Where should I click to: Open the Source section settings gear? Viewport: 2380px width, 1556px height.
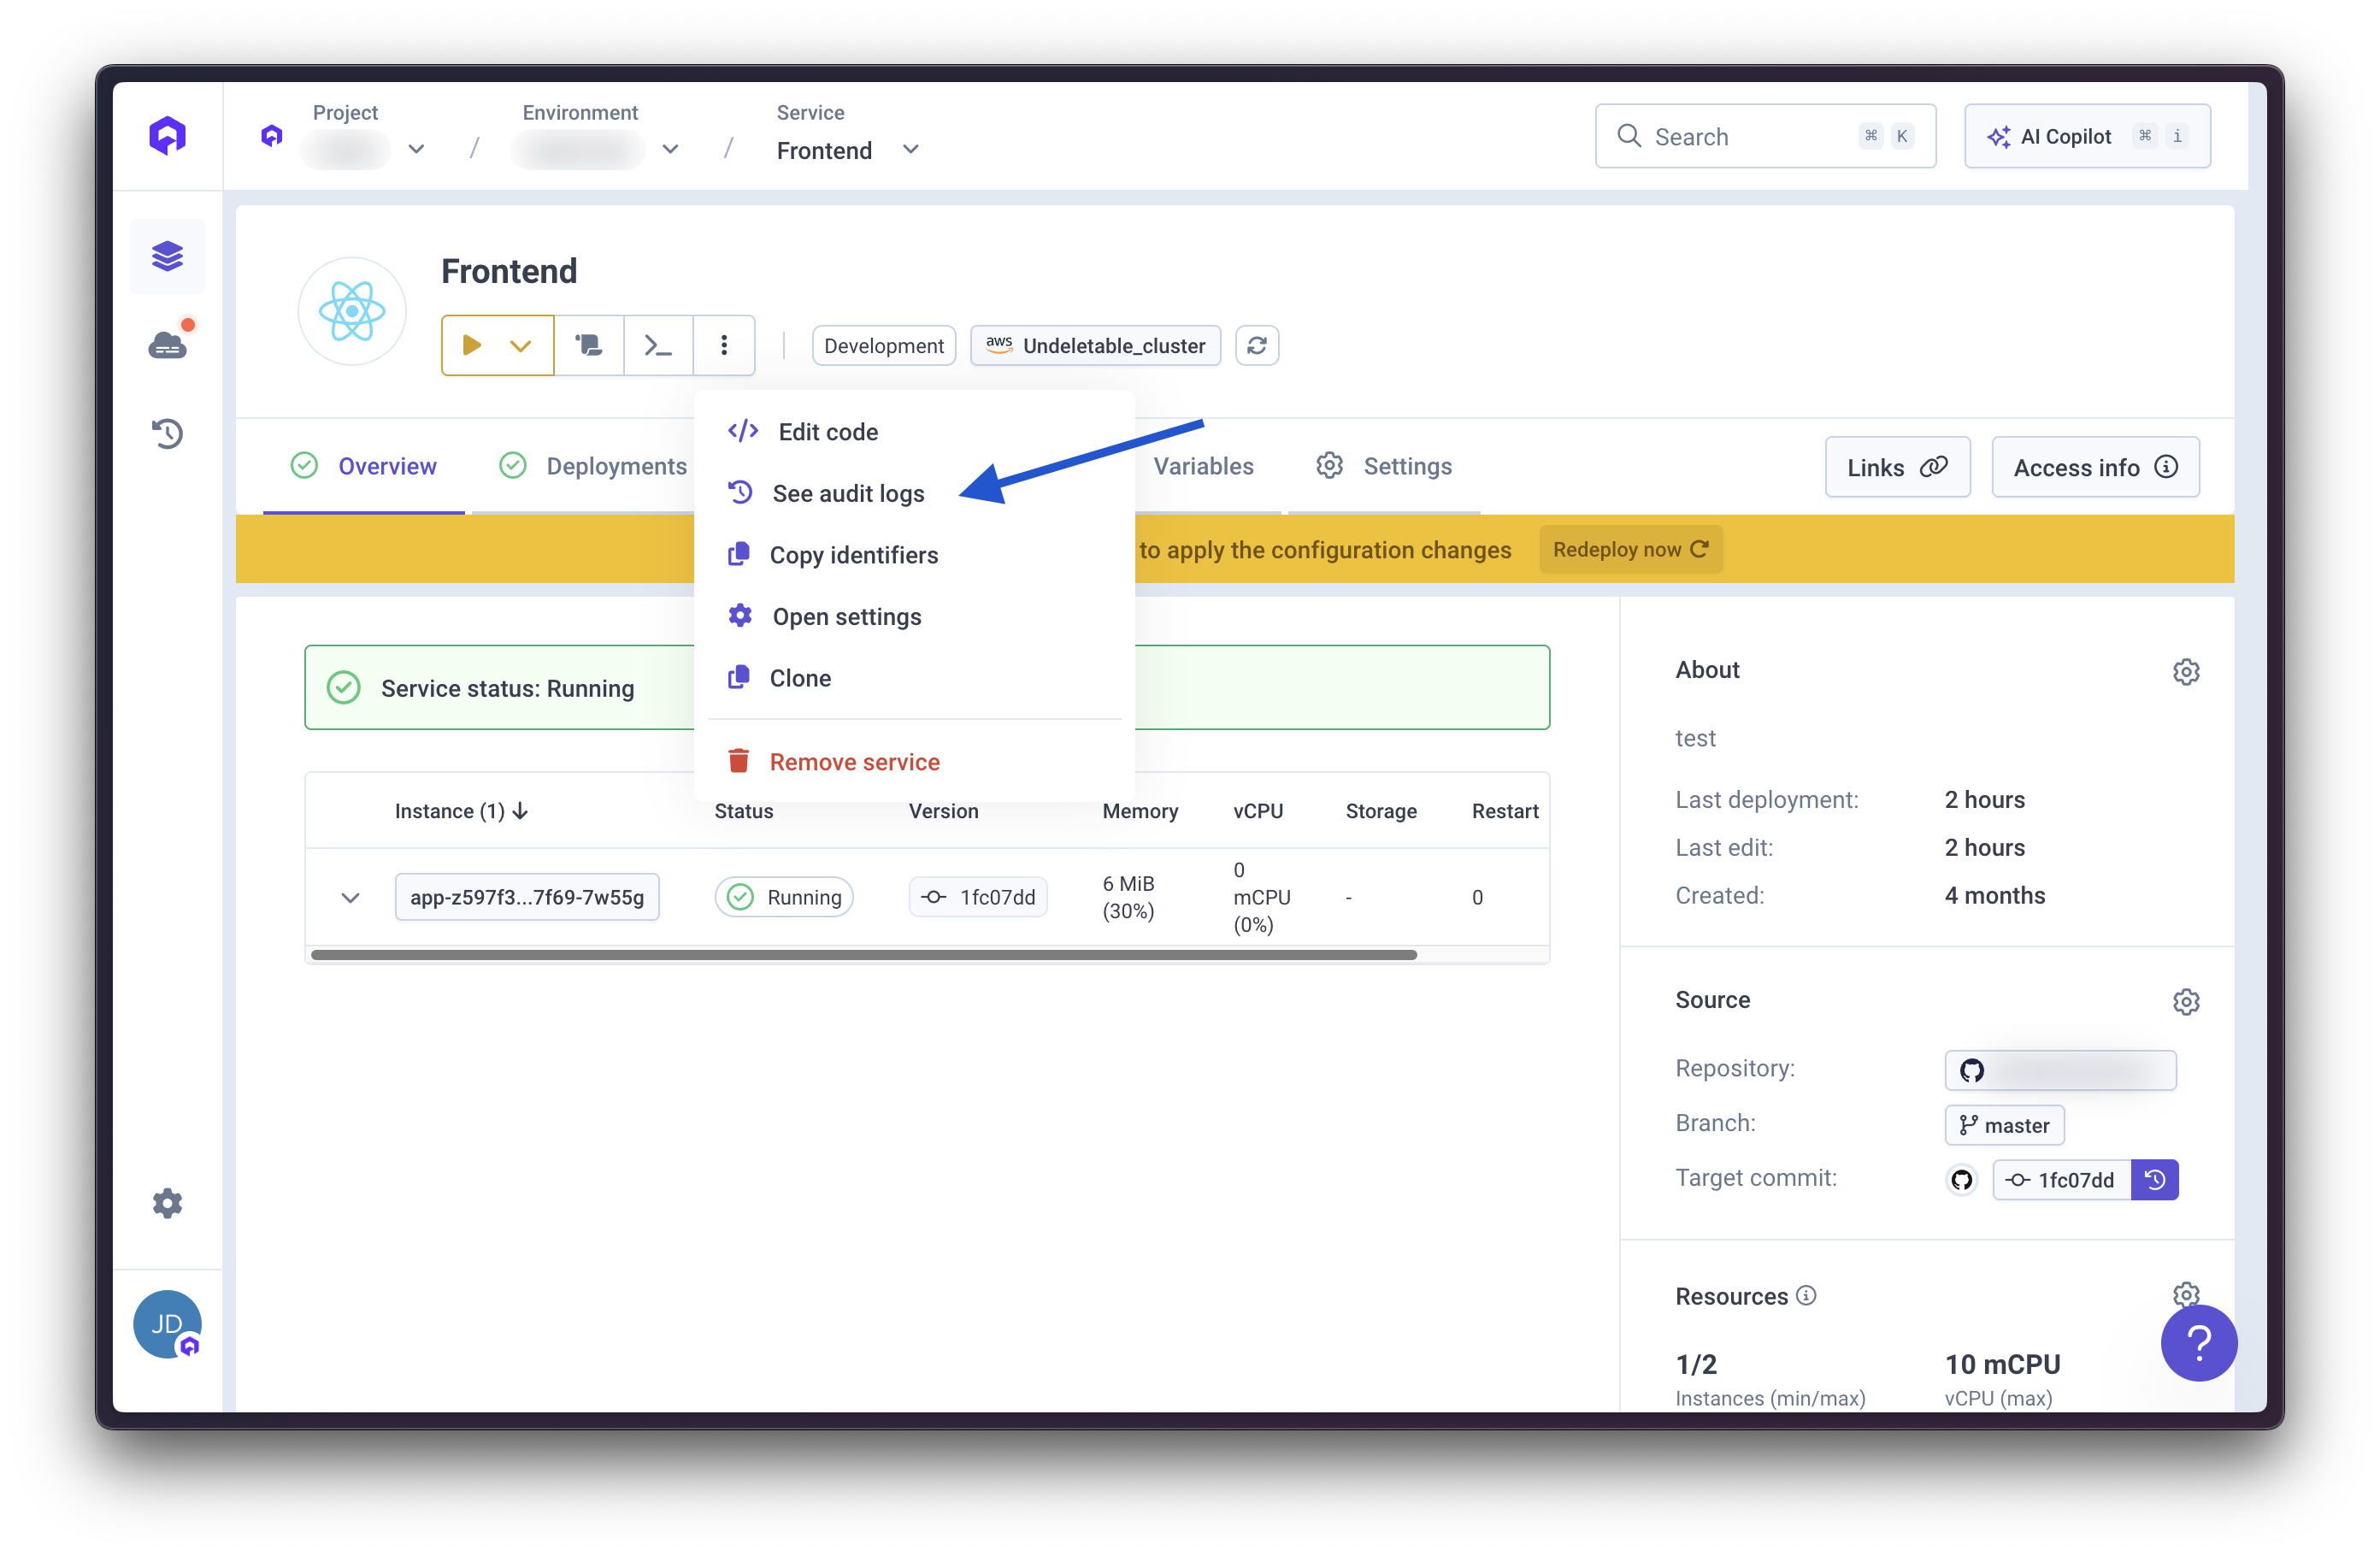[2186, 1001]
